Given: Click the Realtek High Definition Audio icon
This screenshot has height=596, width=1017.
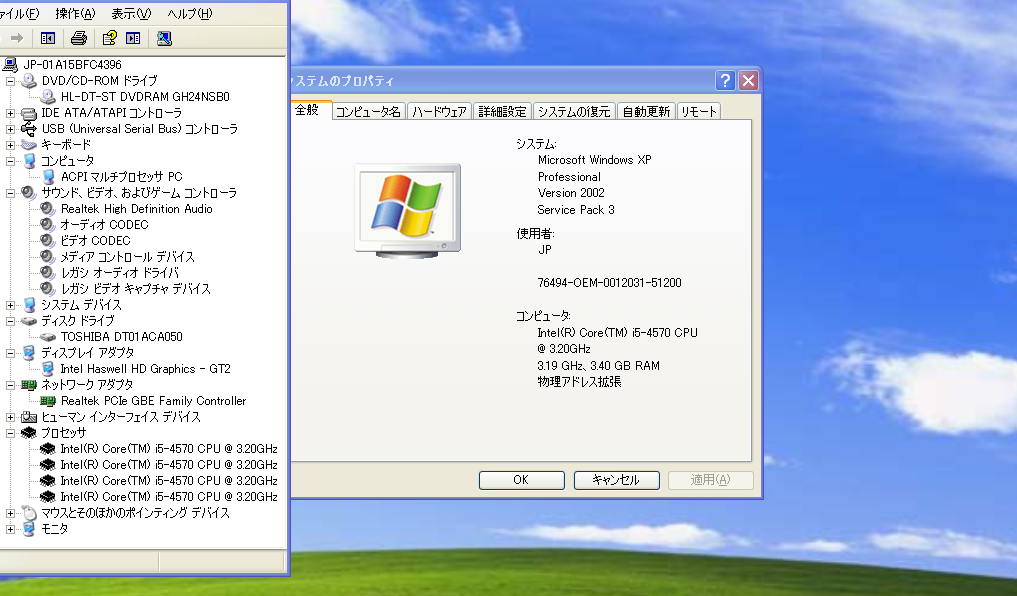Looking at the screenshot, I should [x=44, y=208].
